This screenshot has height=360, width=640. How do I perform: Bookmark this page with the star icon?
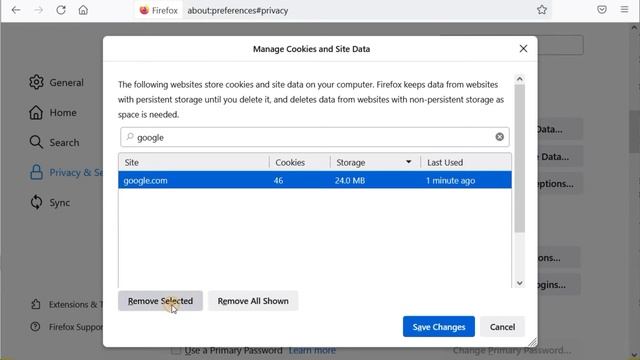click(x=542, y=10)
